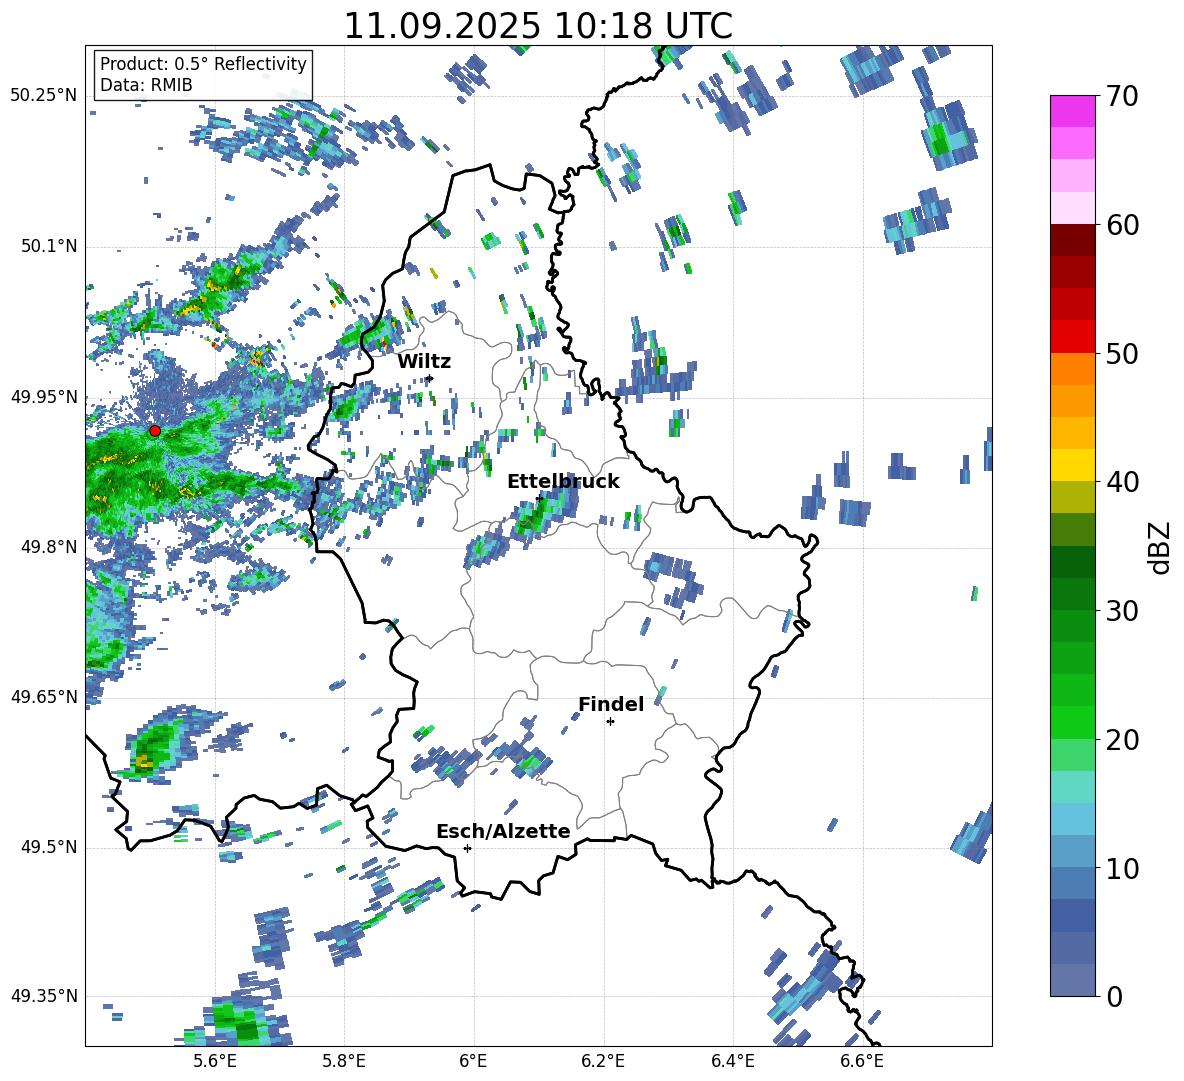Click the Product: 0.5° Reflectivity text
1184x1081 pixels.
point(203,63)
